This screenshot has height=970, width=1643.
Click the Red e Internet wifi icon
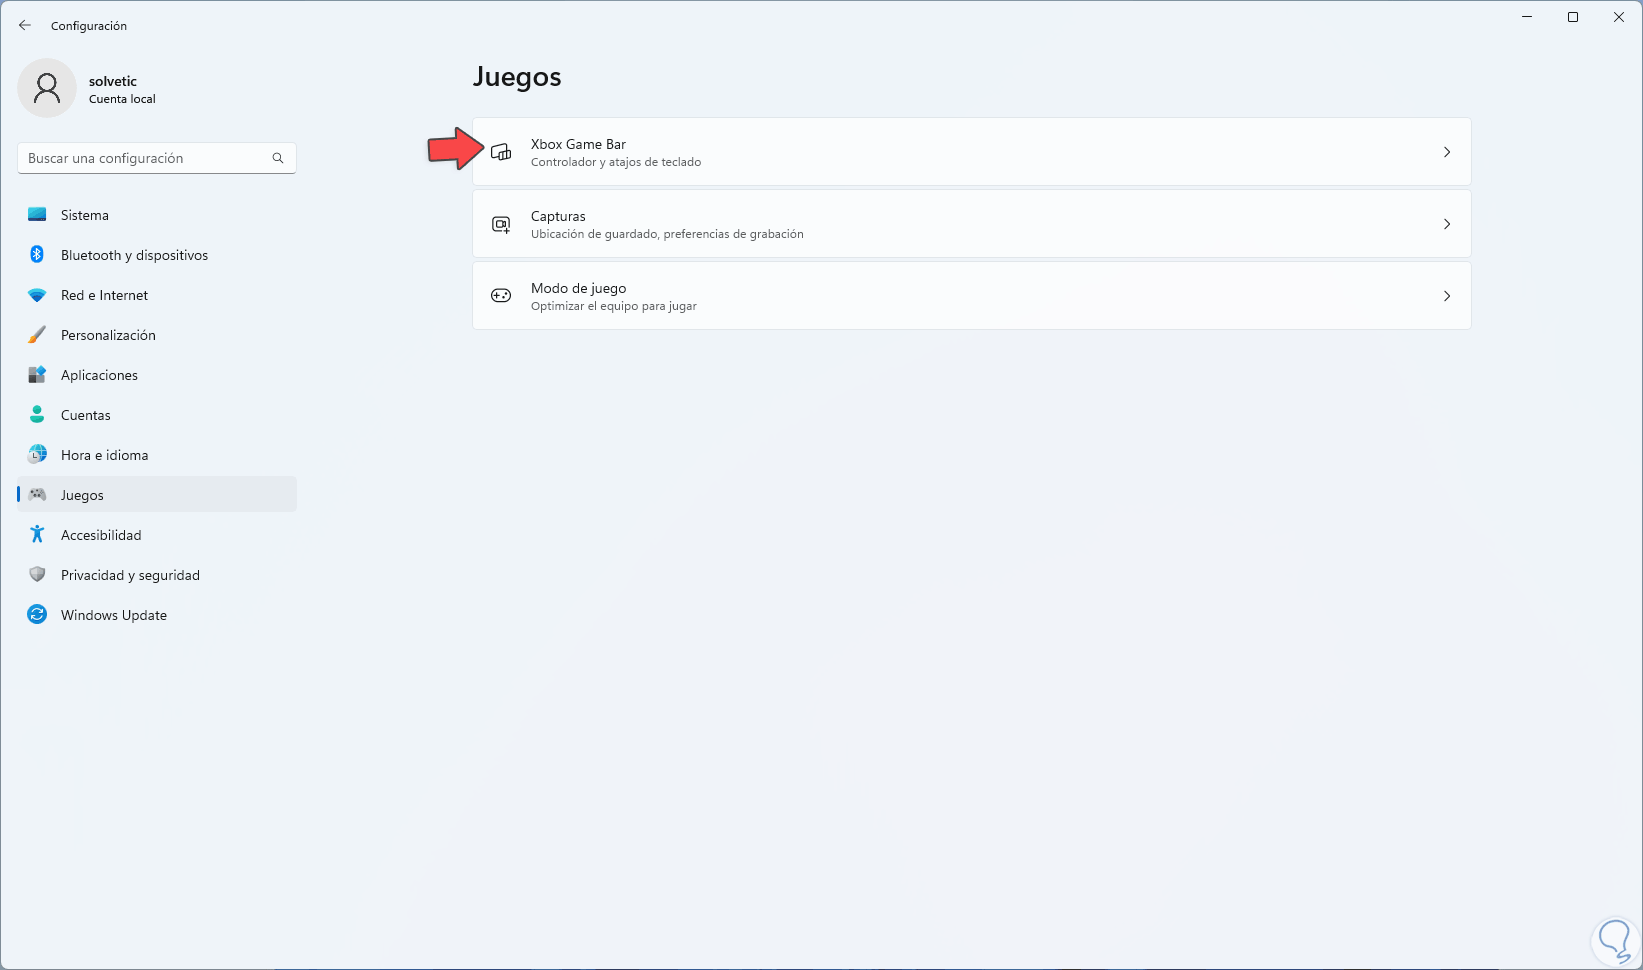point(37,295)
